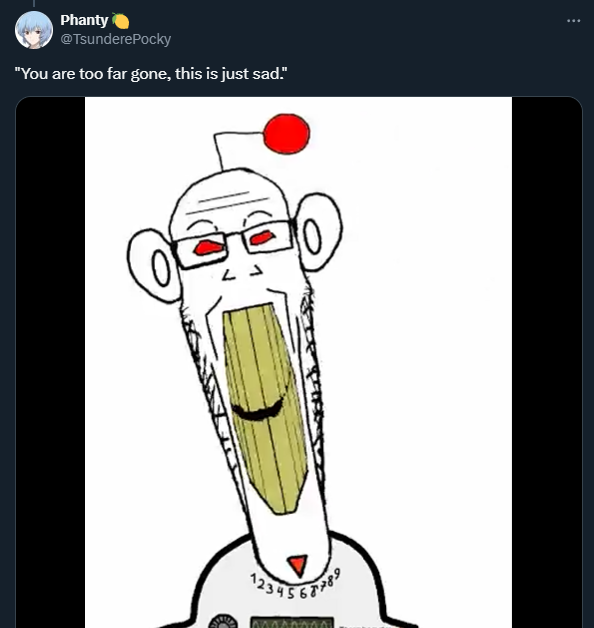Viewport: 594px width, 628px height.
Task: Click the forehead wrinkle lines in the drawing
Action: click(x=228, y=203)
